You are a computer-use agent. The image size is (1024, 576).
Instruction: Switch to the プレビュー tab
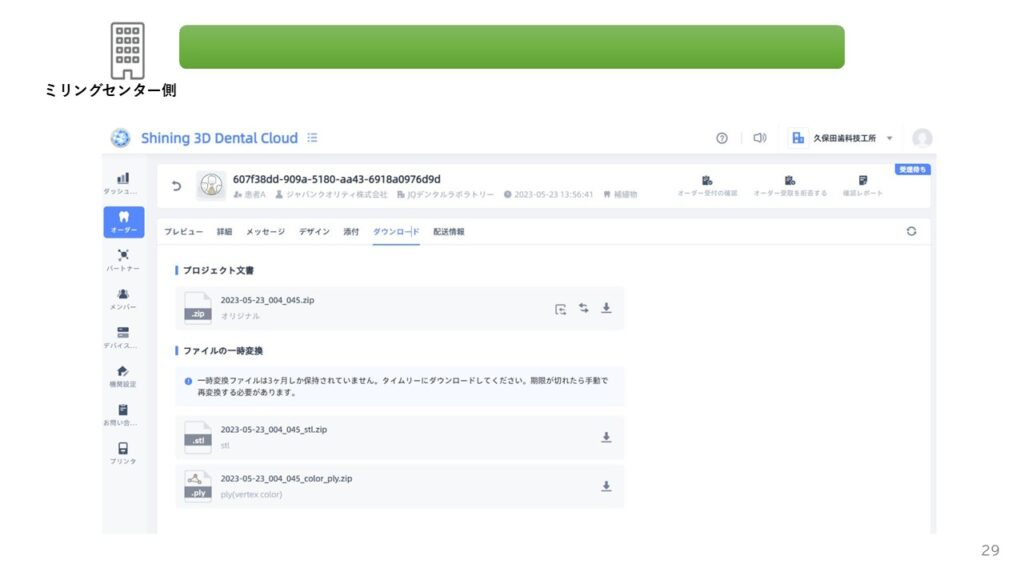coord(184,232)
